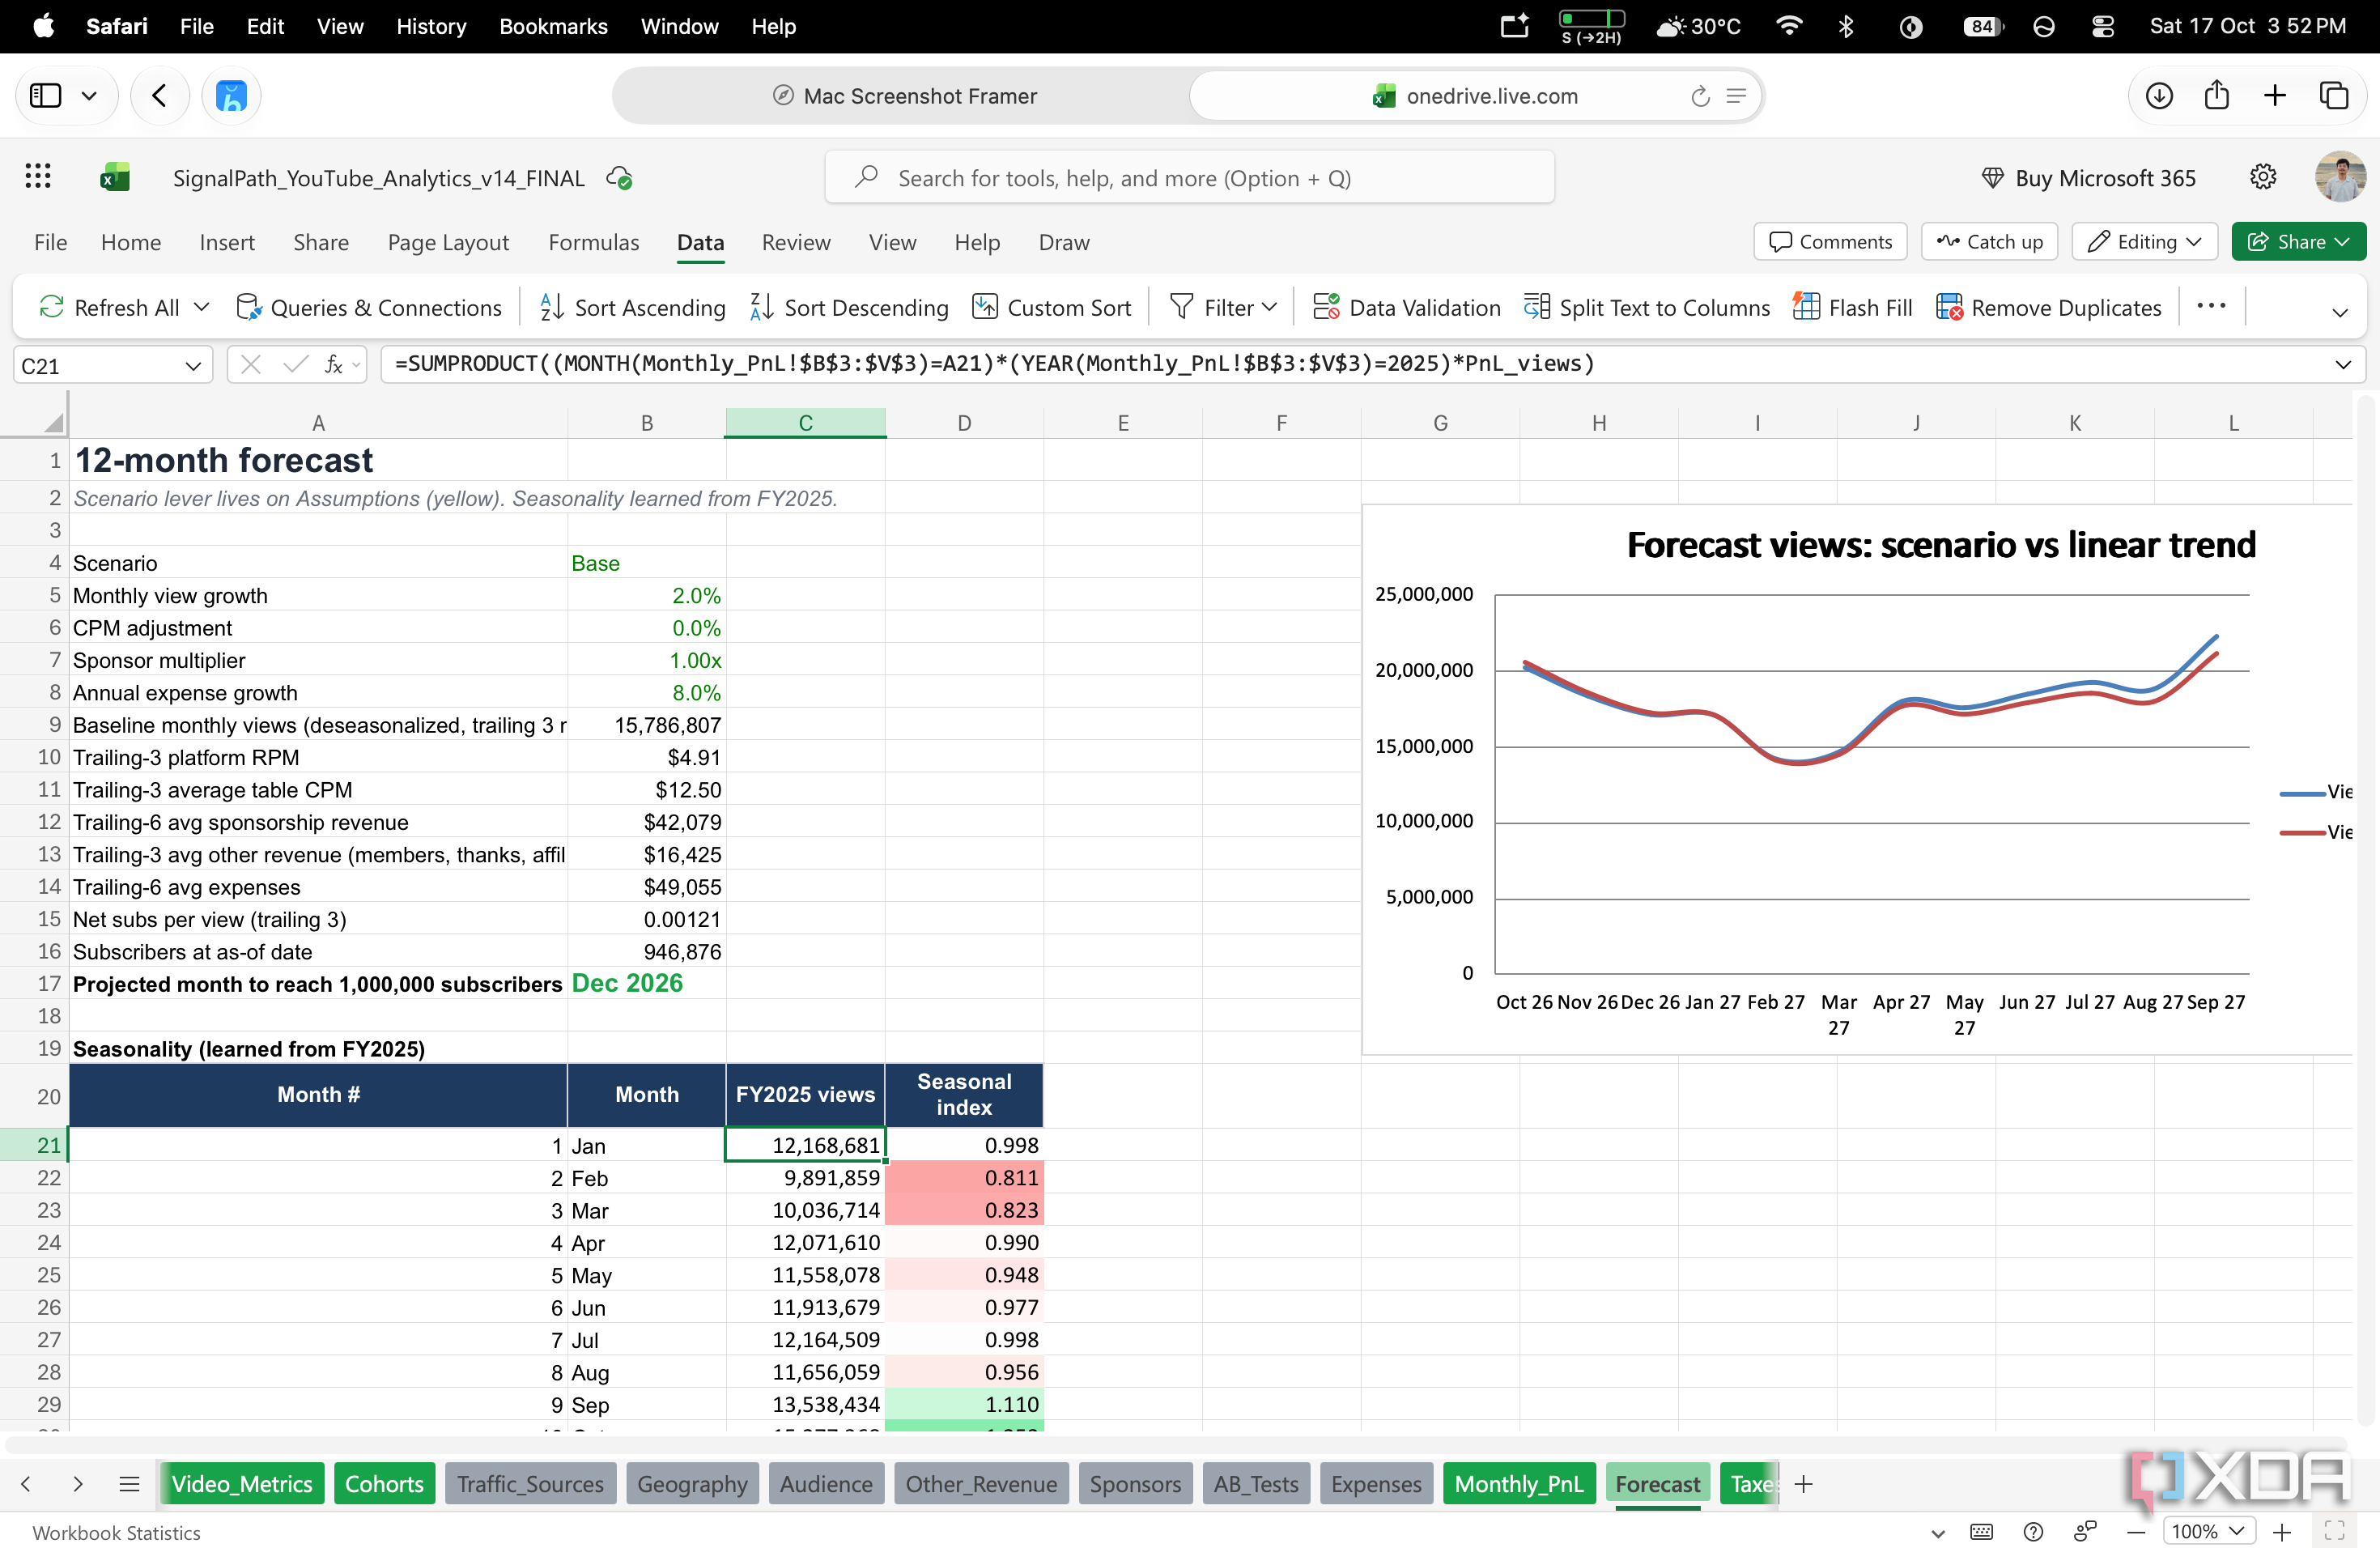
Task: Expand the Filter dropdown
Action: click(x=1270, y=307)
